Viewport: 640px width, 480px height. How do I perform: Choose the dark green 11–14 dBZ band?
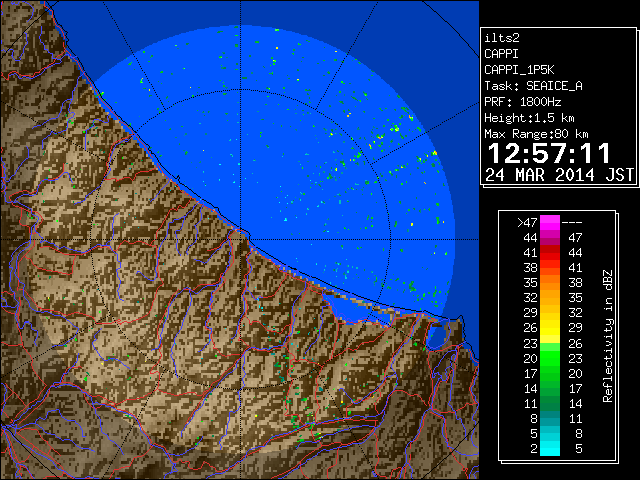[x=550, y=403]
